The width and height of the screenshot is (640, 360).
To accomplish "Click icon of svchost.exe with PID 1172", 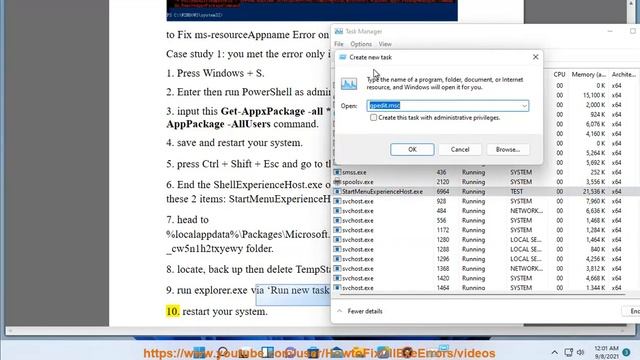I will click(x=337, y=230).
